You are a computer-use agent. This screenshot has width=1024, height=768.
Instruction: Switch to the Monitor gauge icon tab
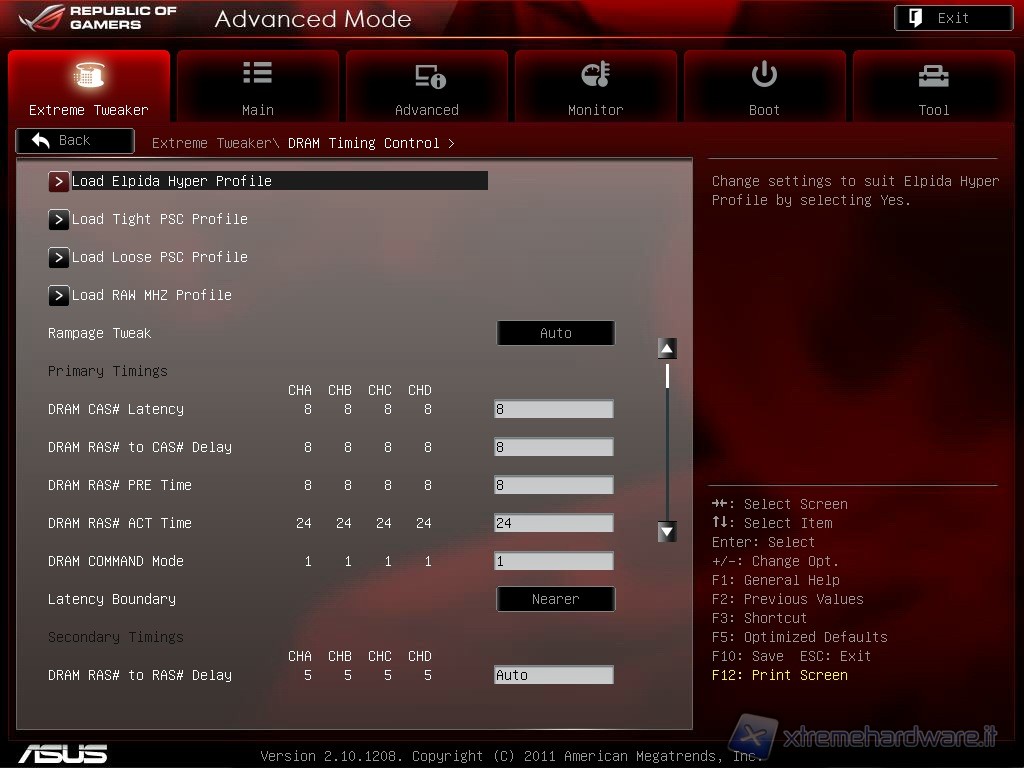pyautogui.click(x=595, y=75)
